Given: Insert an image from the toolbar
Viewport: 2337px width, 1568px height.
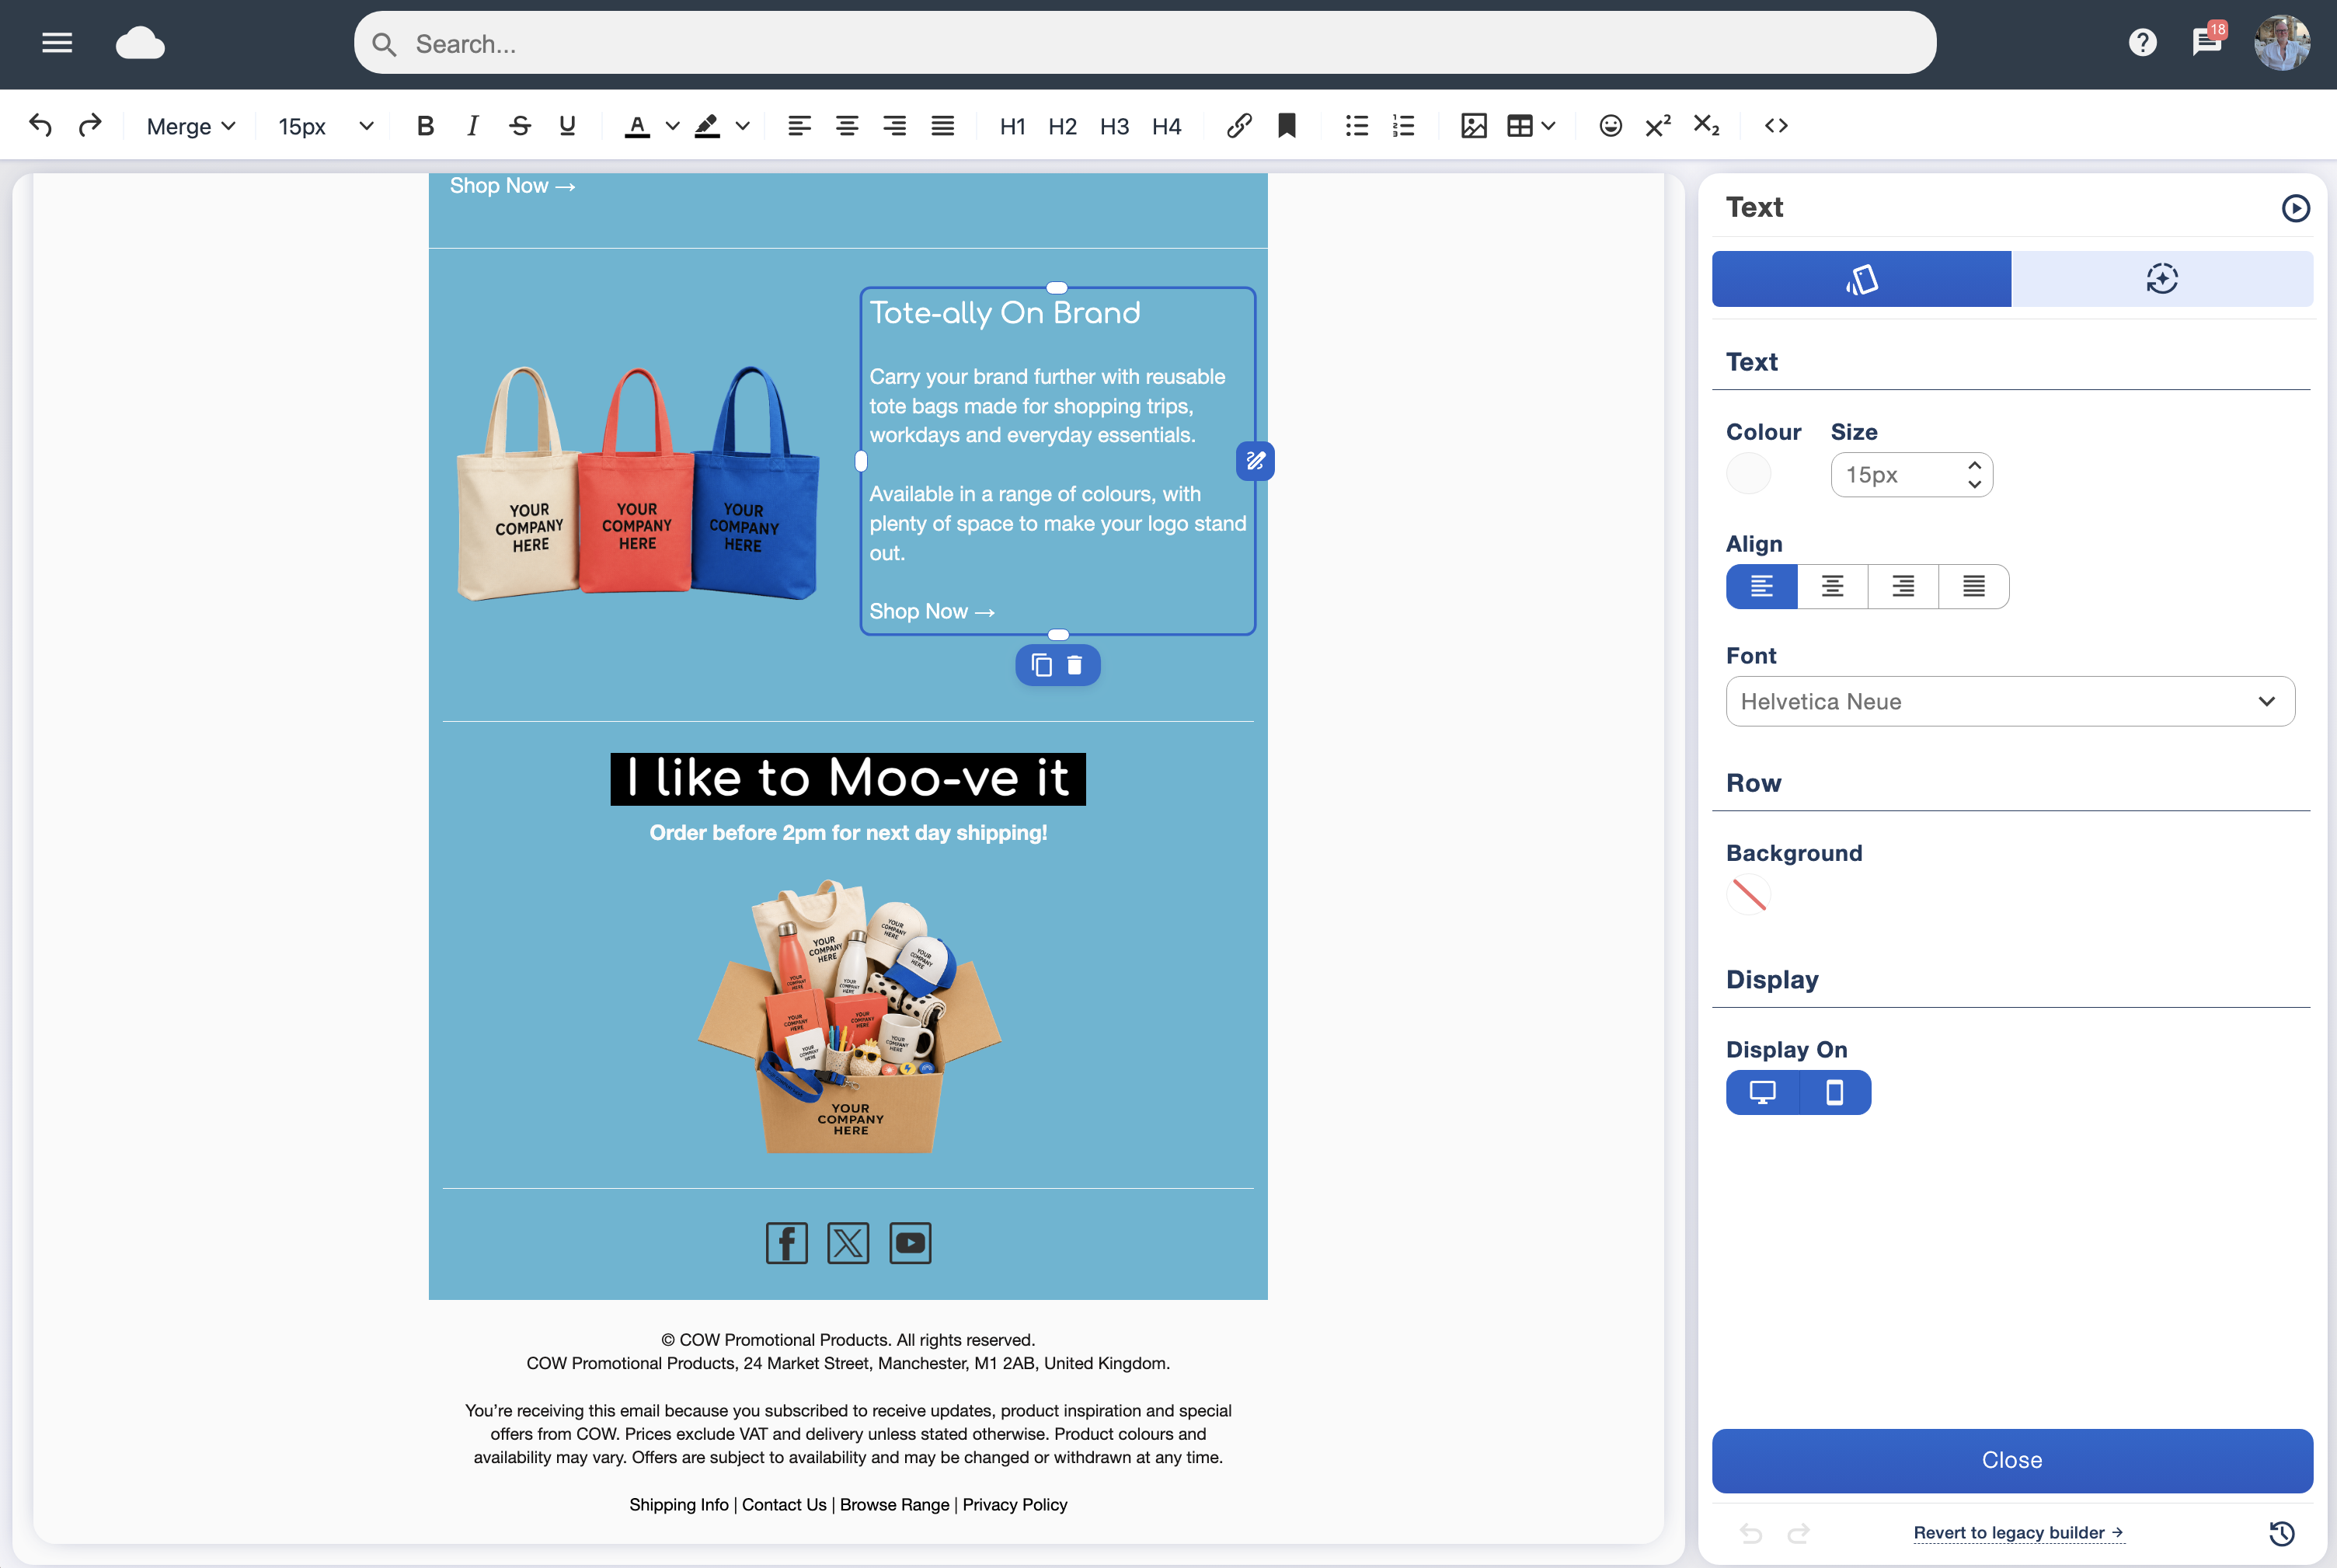Looking at the screenshot, I should point(1474,126).
